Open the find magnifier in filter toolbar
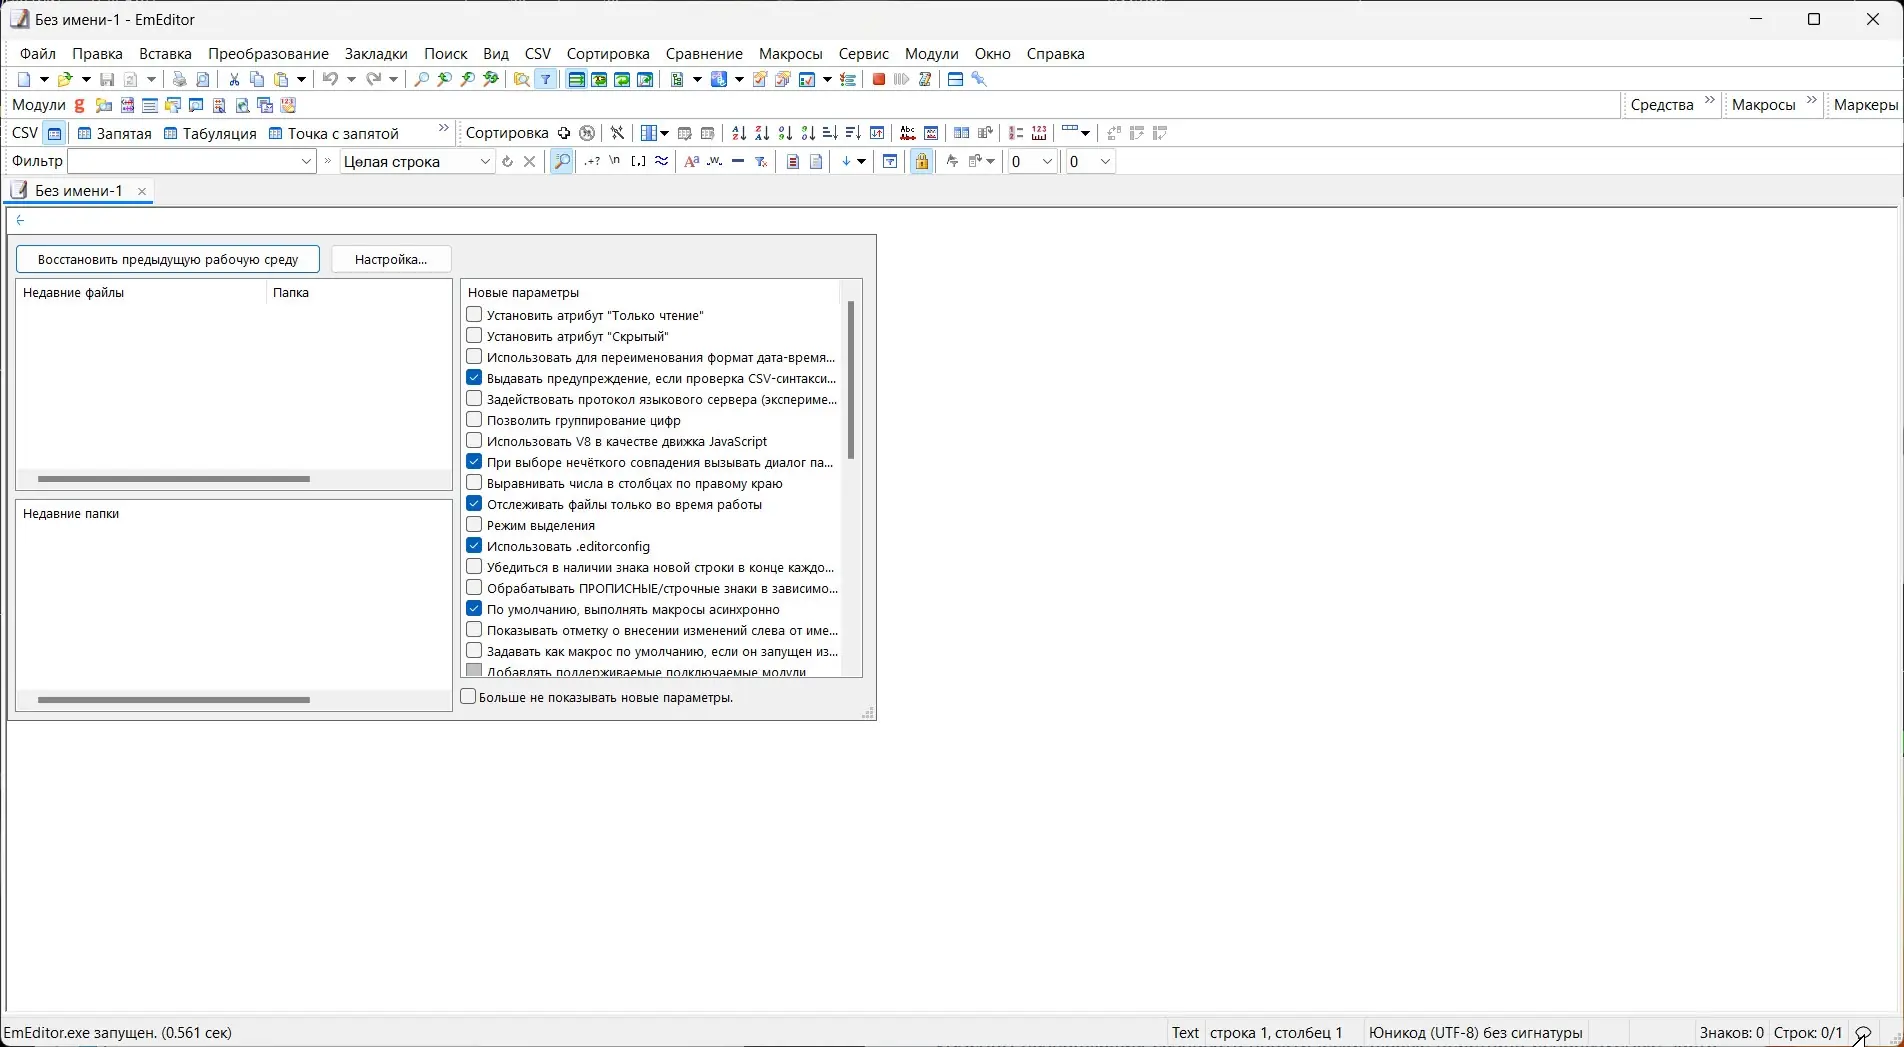 click(x=561, y=161)
